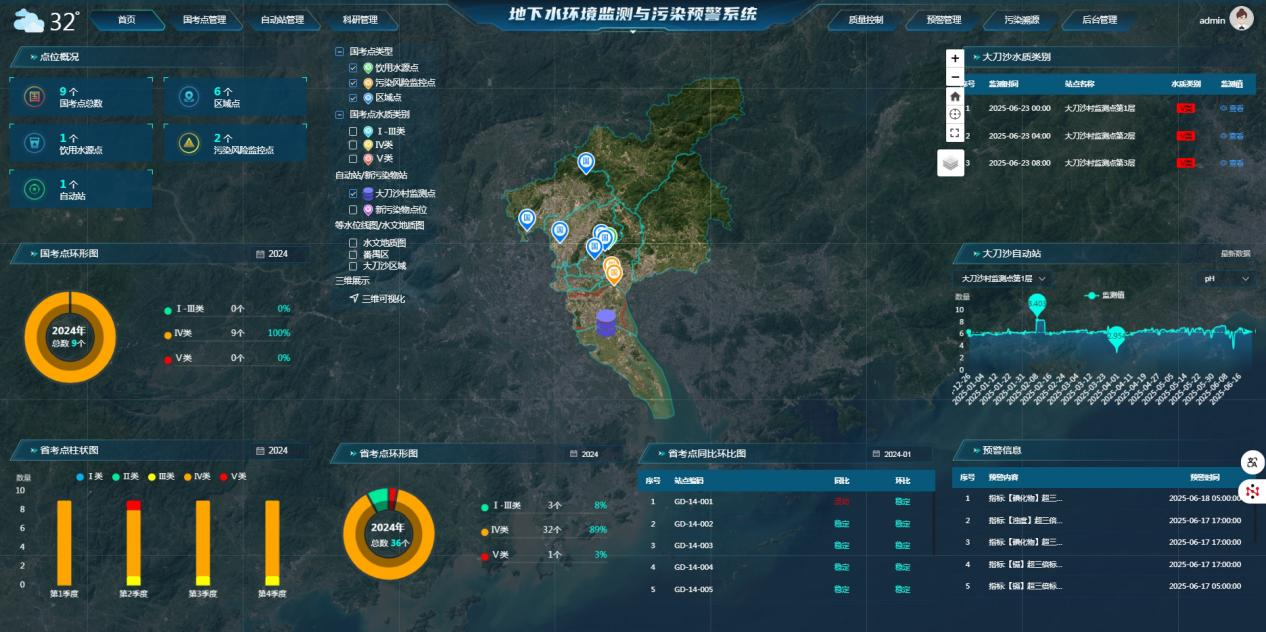Open the 预警管理 navigation tab
This screenshot has width=1266, height=632.
[942, 20]
